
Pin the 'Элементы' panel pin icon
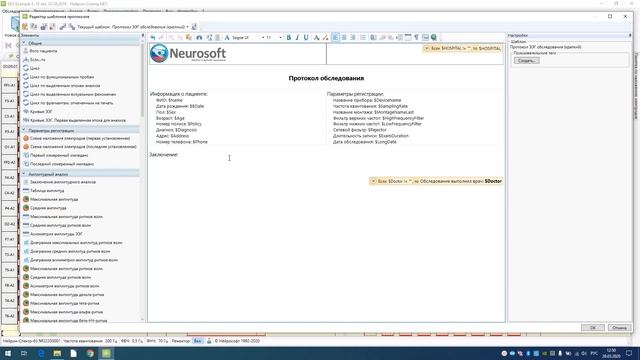click(x=142, y=36)
